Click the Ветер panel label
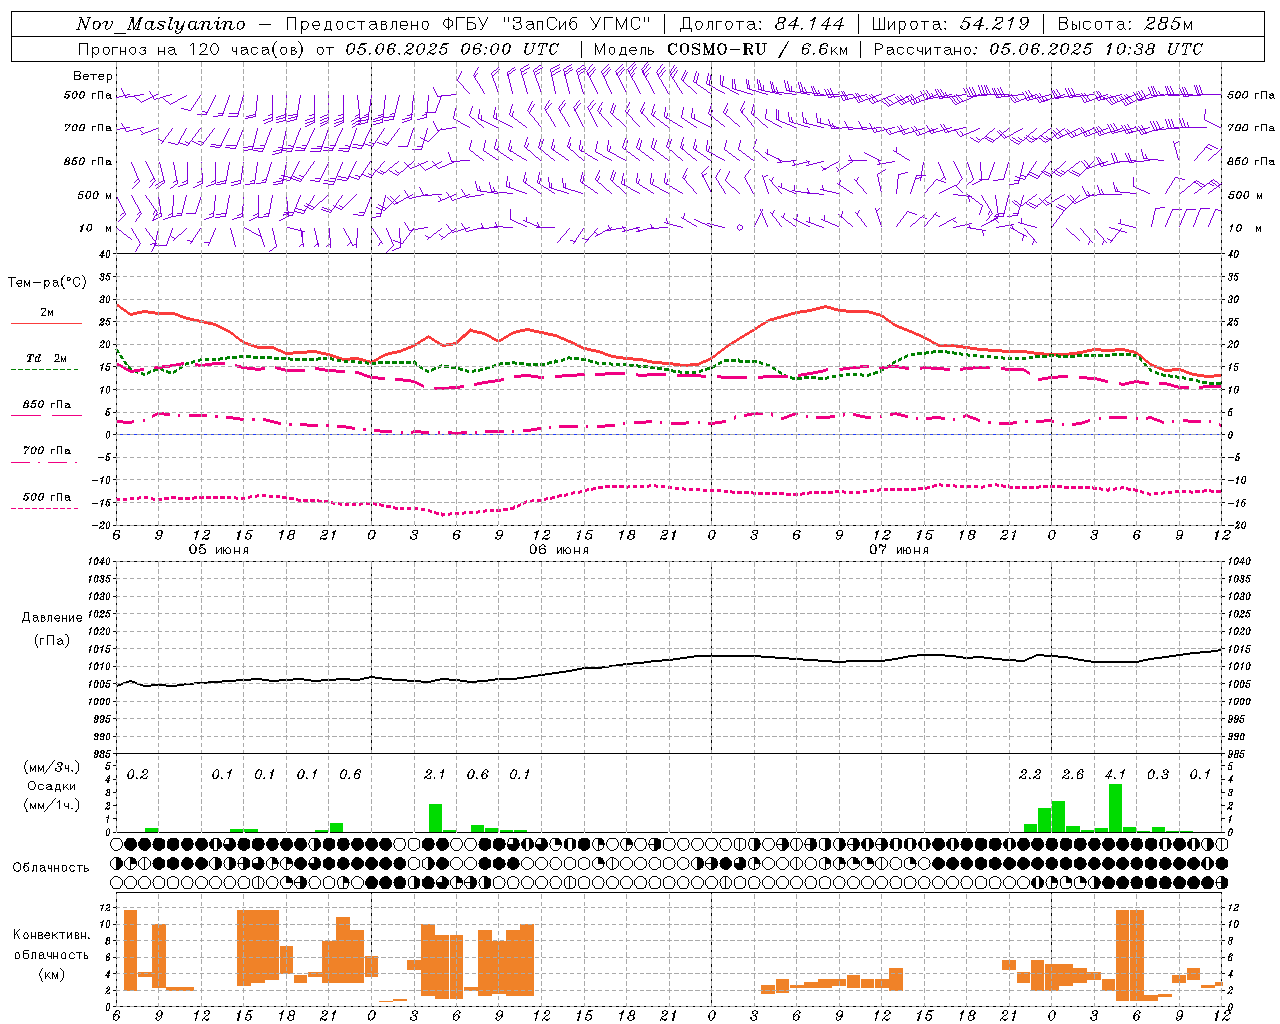The width and height of the screenshot is (1280, 1024). pos(93,76)
